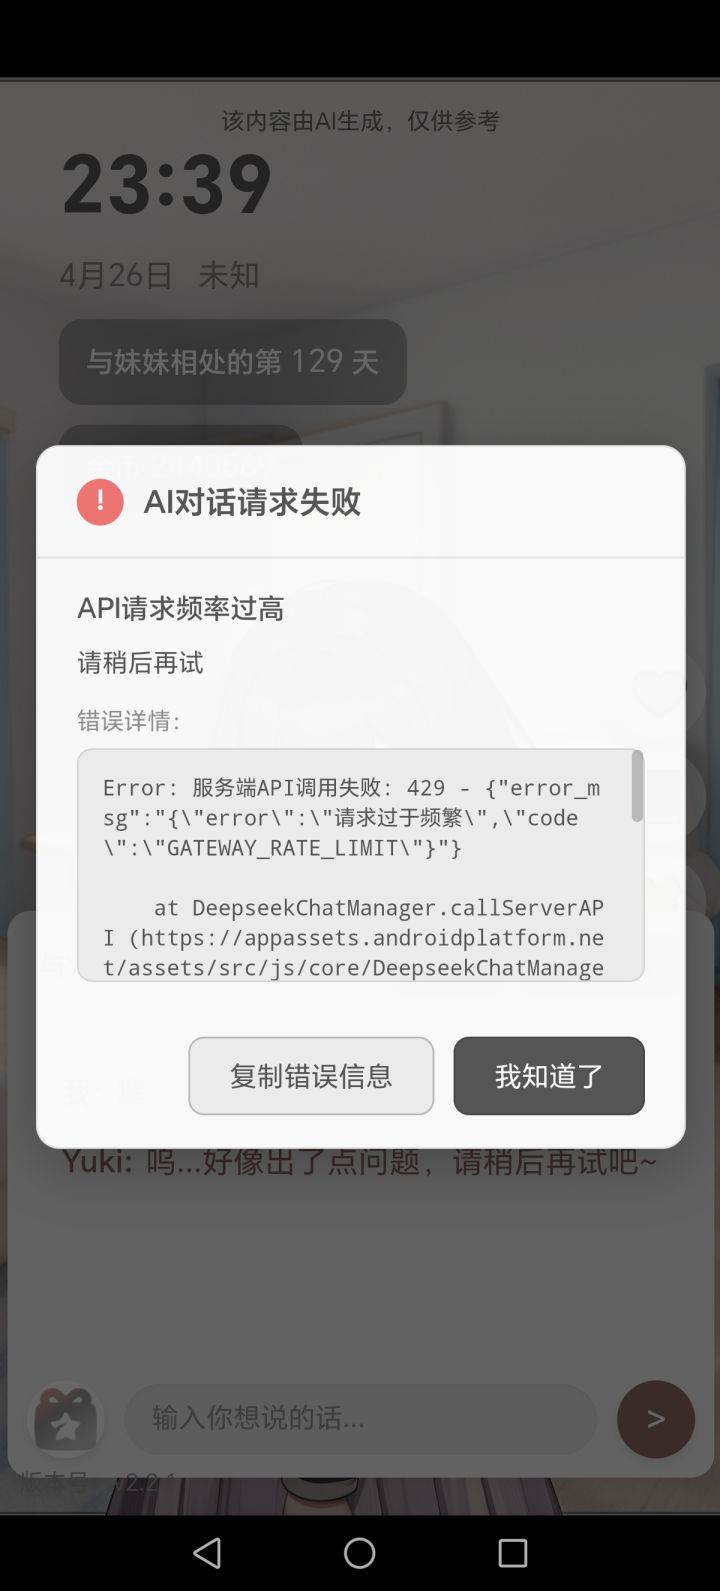Click the 请稍后再试 message text
Screen dimensions: 720x1591
140,663
